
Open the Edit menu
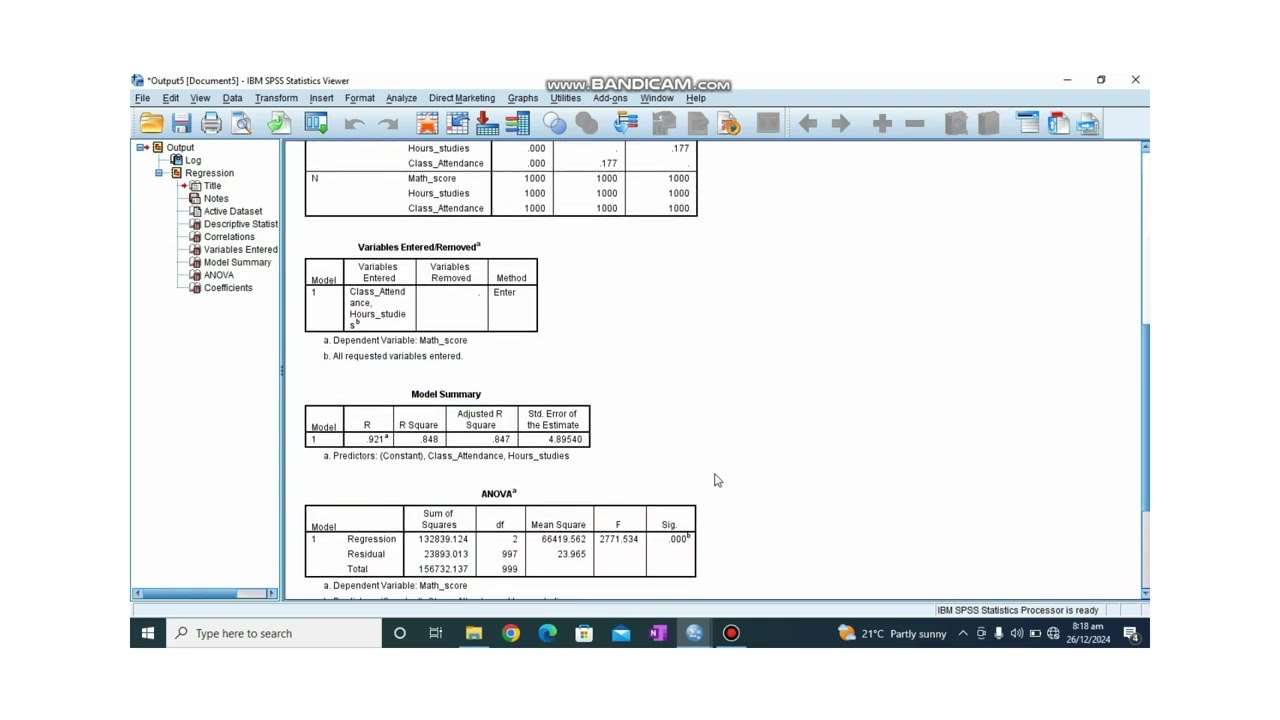coord(171,98)
